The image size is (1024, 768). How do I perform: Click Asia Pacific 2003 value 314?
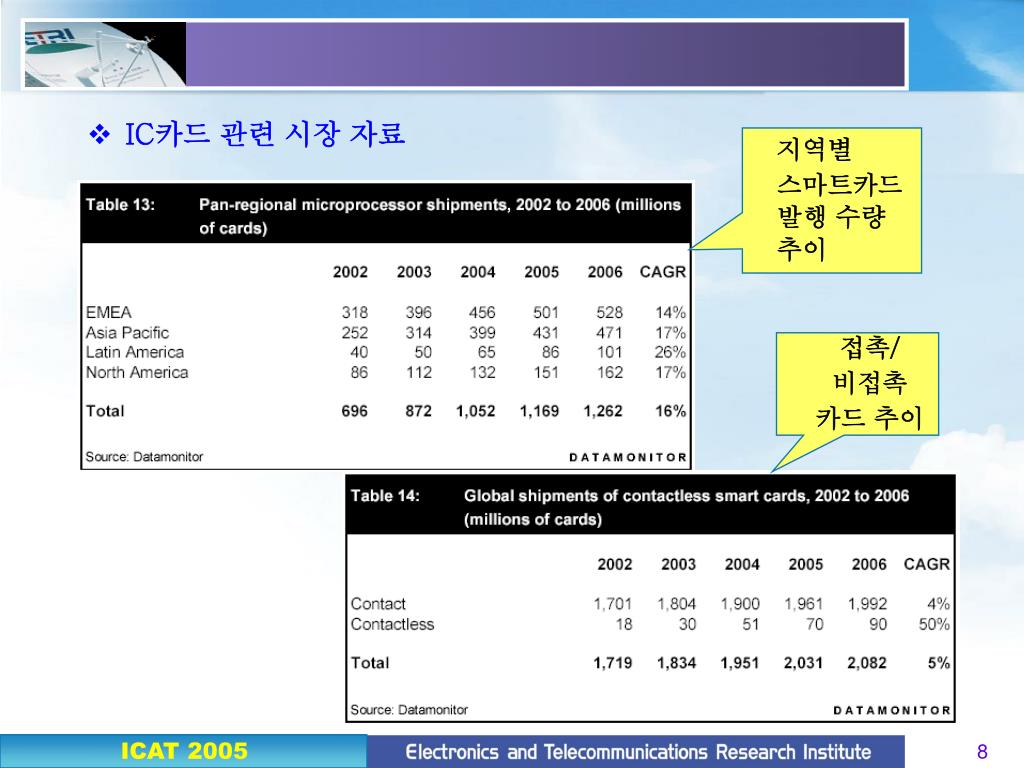(x=418, y=332)
